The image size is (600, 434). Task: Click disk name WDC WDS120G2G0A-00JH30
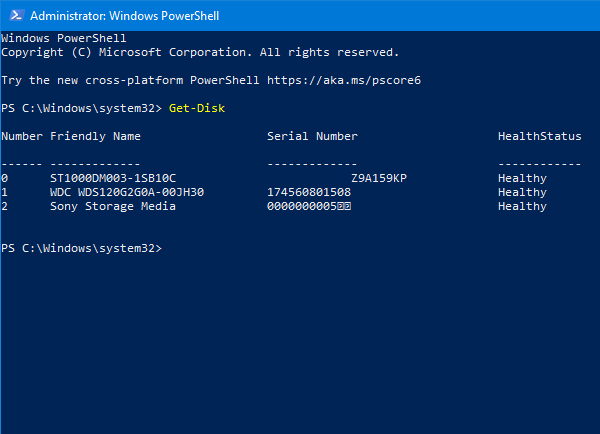point(126,192)
